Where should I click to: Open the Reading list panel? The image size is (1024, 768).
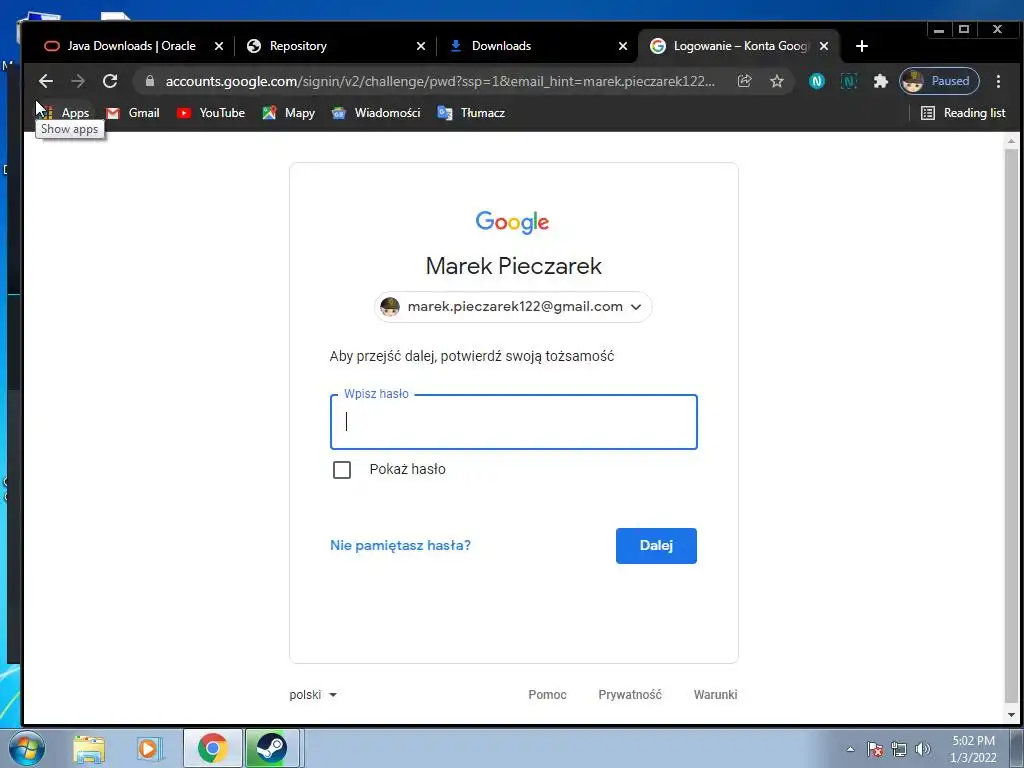coord(963,113)
